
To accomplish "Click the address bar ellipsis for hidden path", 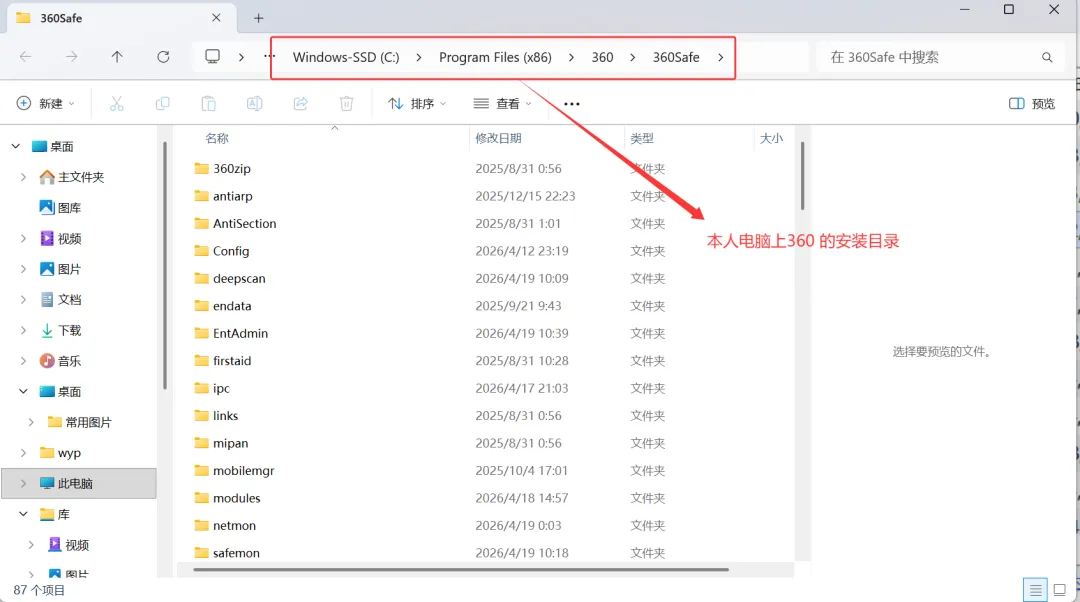I will [269, 56].
